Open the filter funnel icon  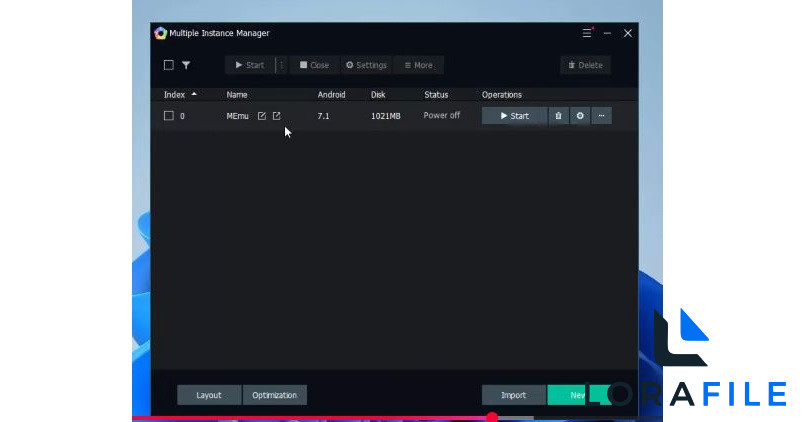(186, 65)
